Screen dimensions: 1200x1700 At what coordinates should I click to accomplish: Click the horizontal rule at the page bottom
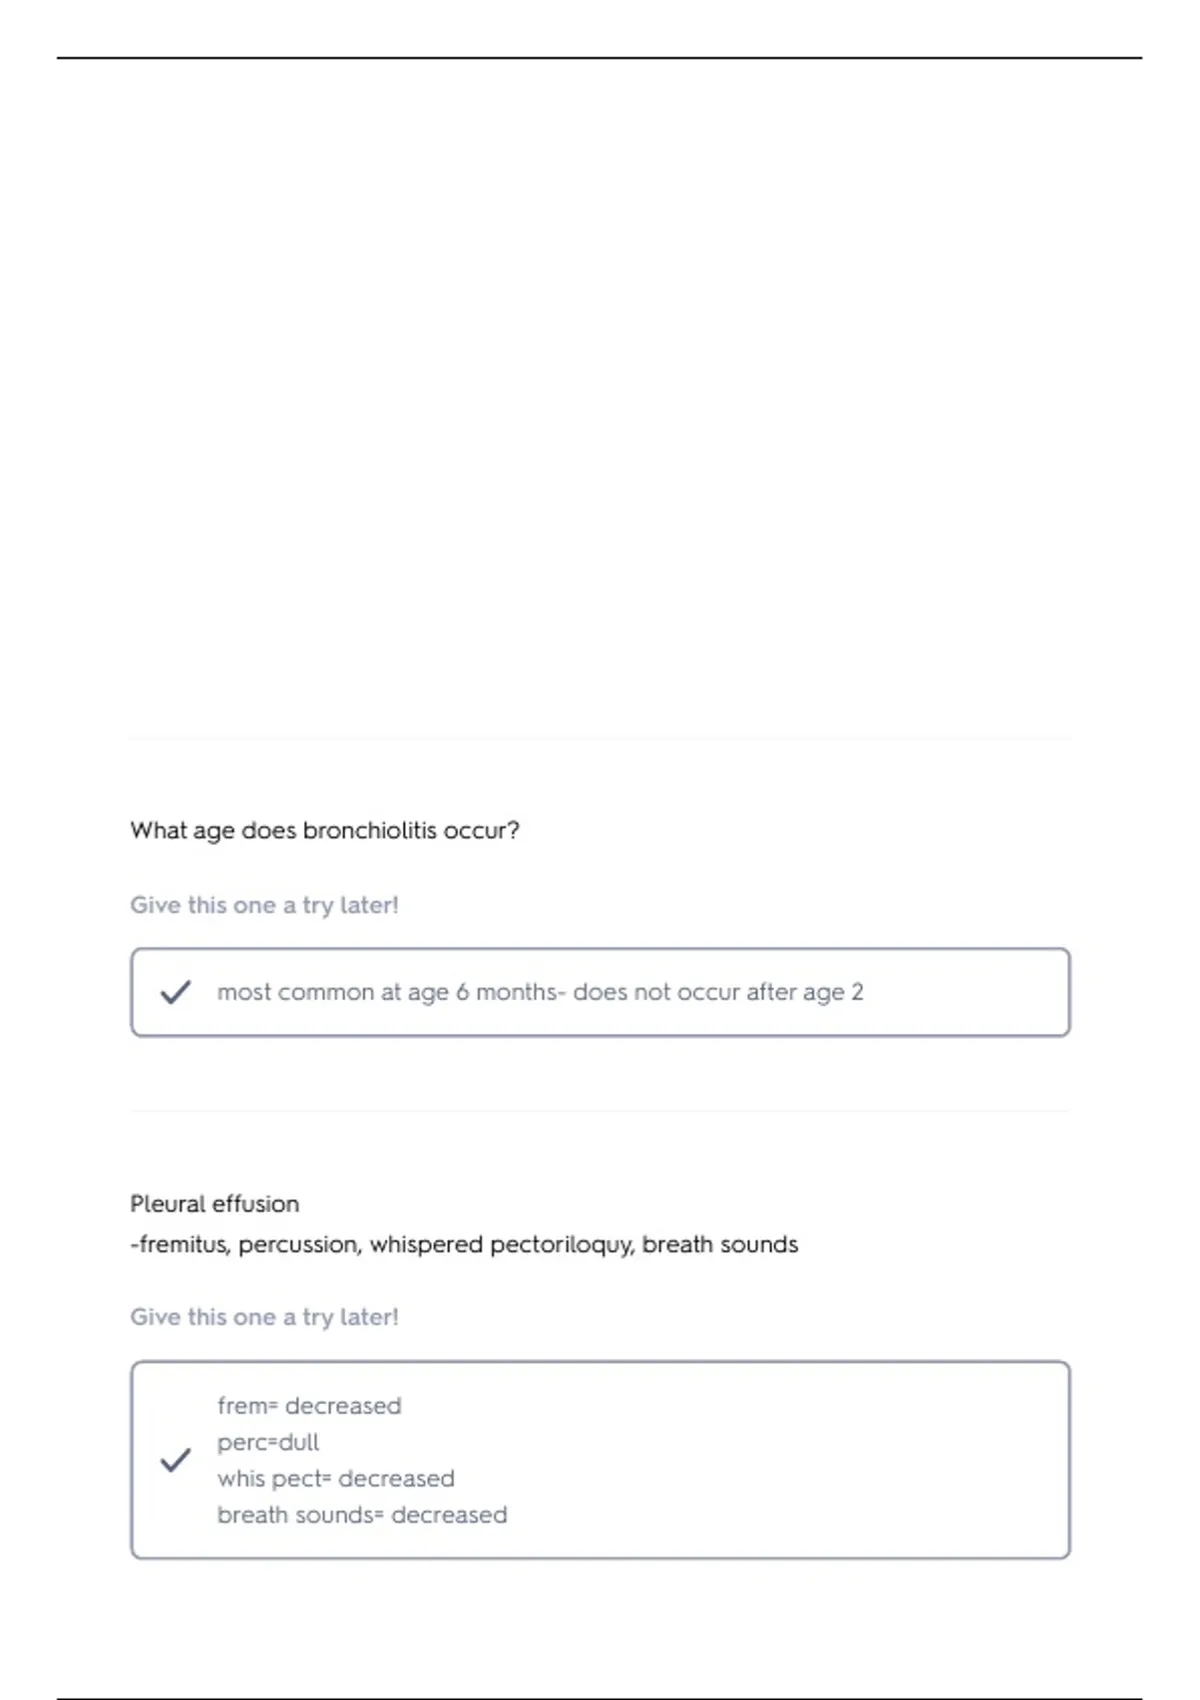pyautogui.click(x=600, y=1698)
